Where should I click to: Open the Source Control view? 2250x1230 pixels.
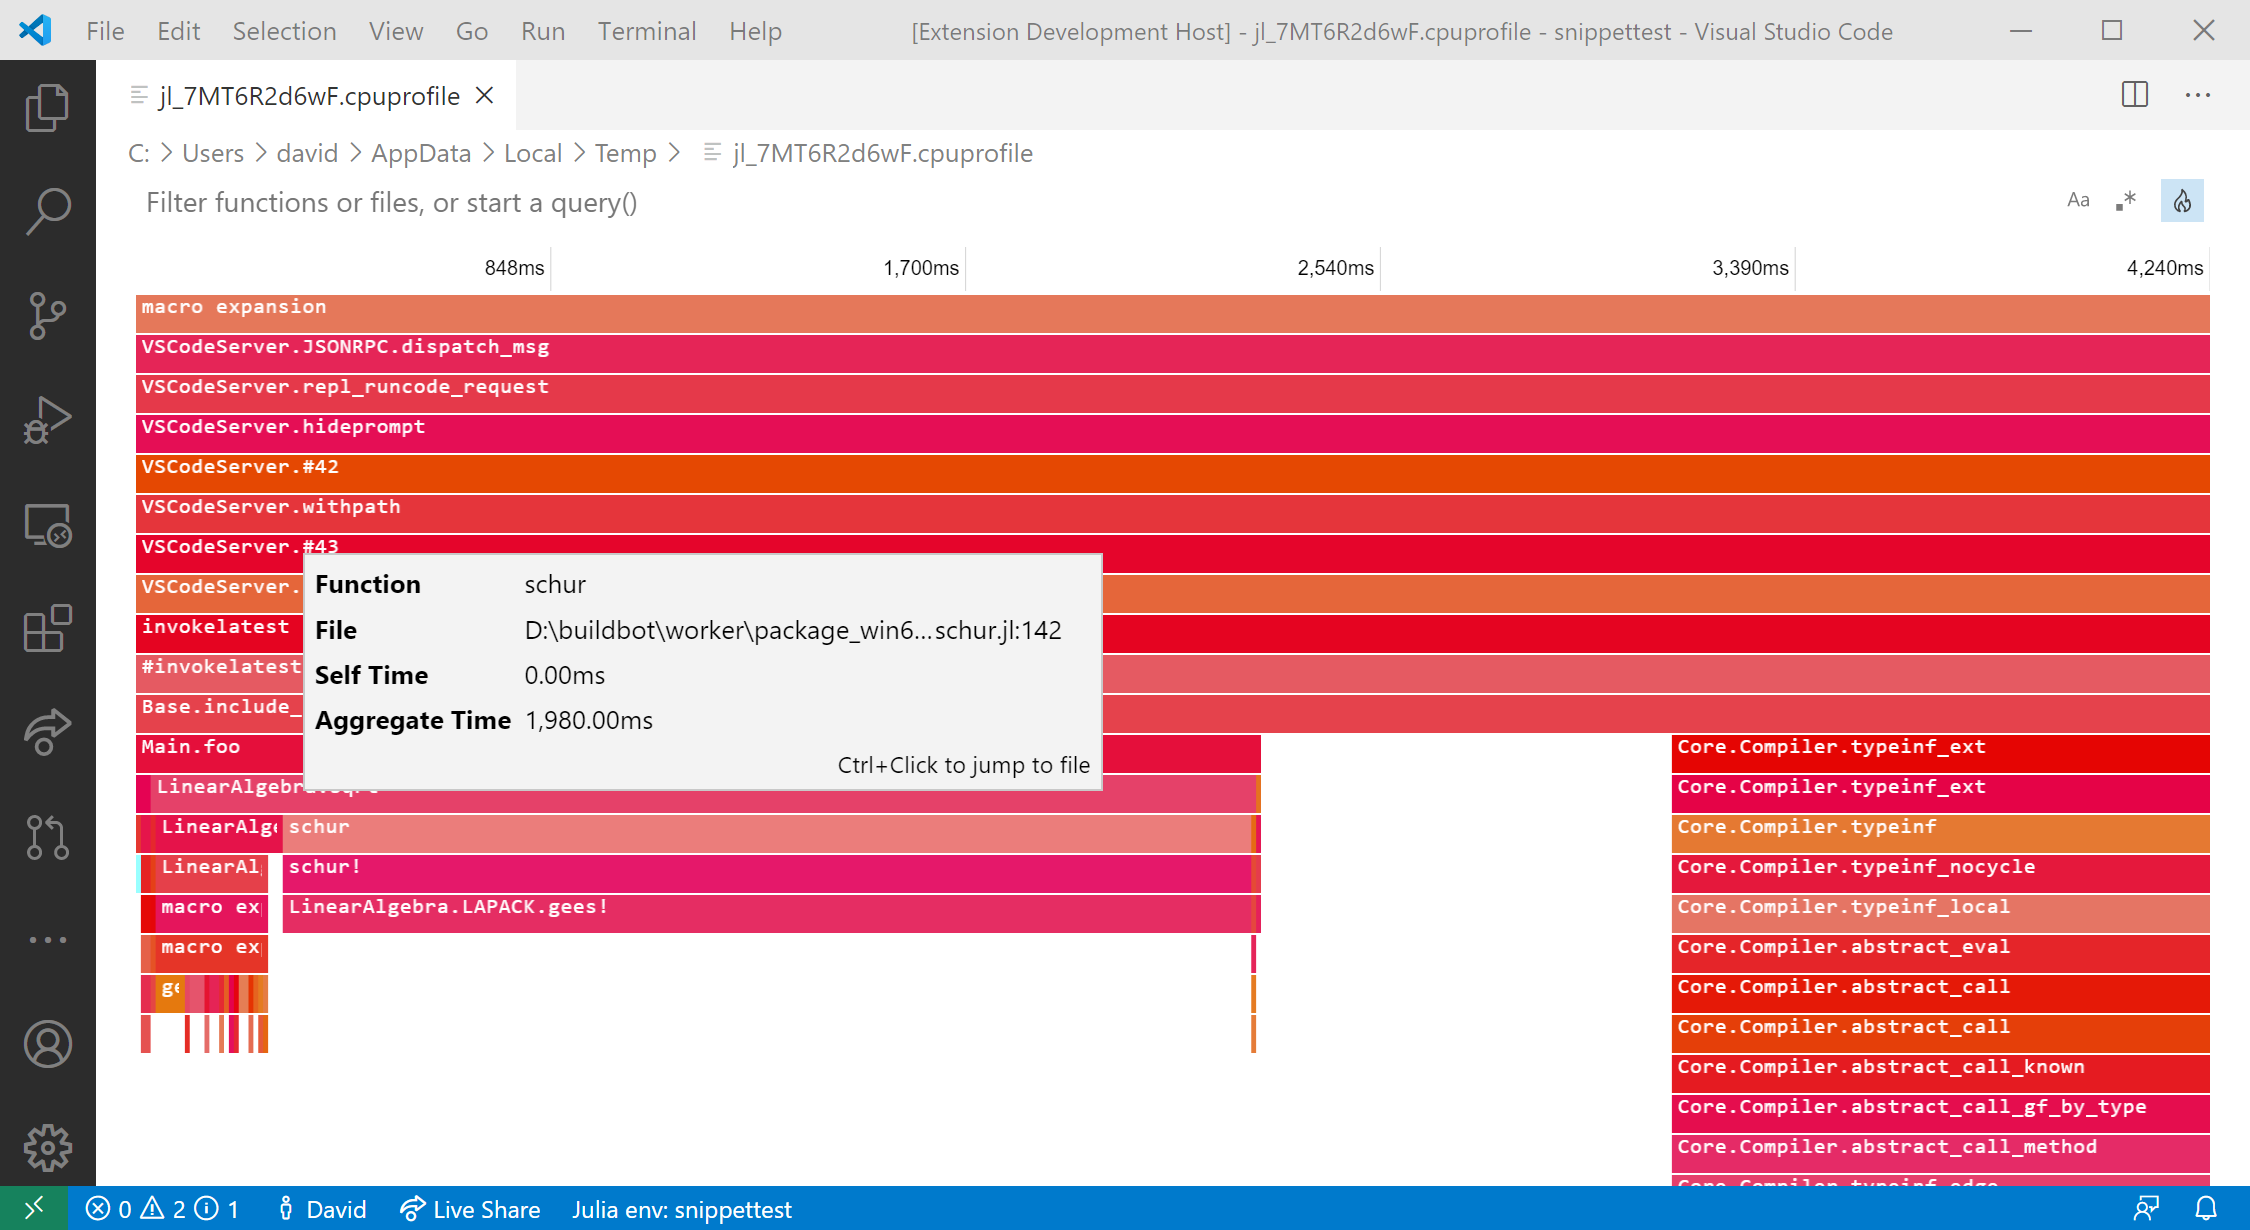point(46,316)
